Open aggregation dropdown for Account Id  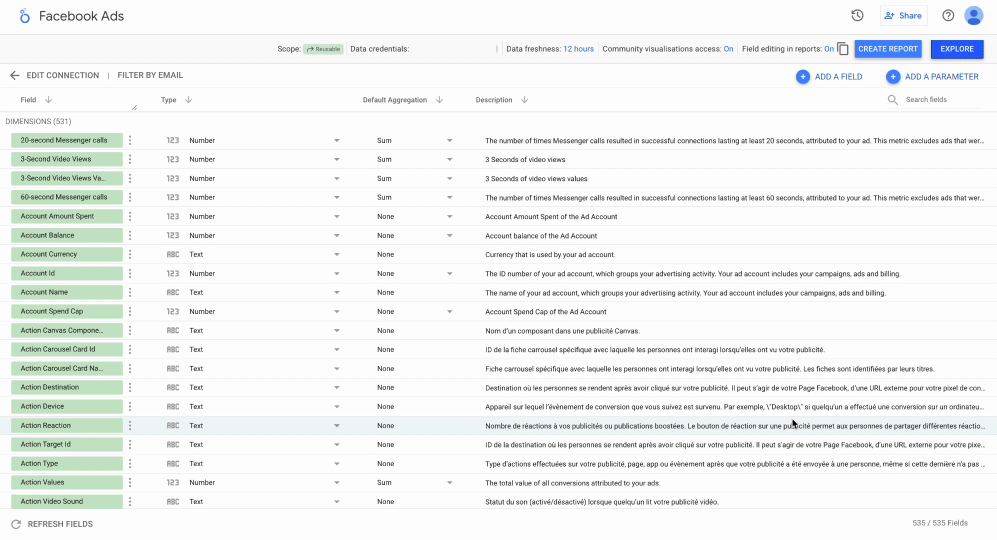tap(449, 273)
